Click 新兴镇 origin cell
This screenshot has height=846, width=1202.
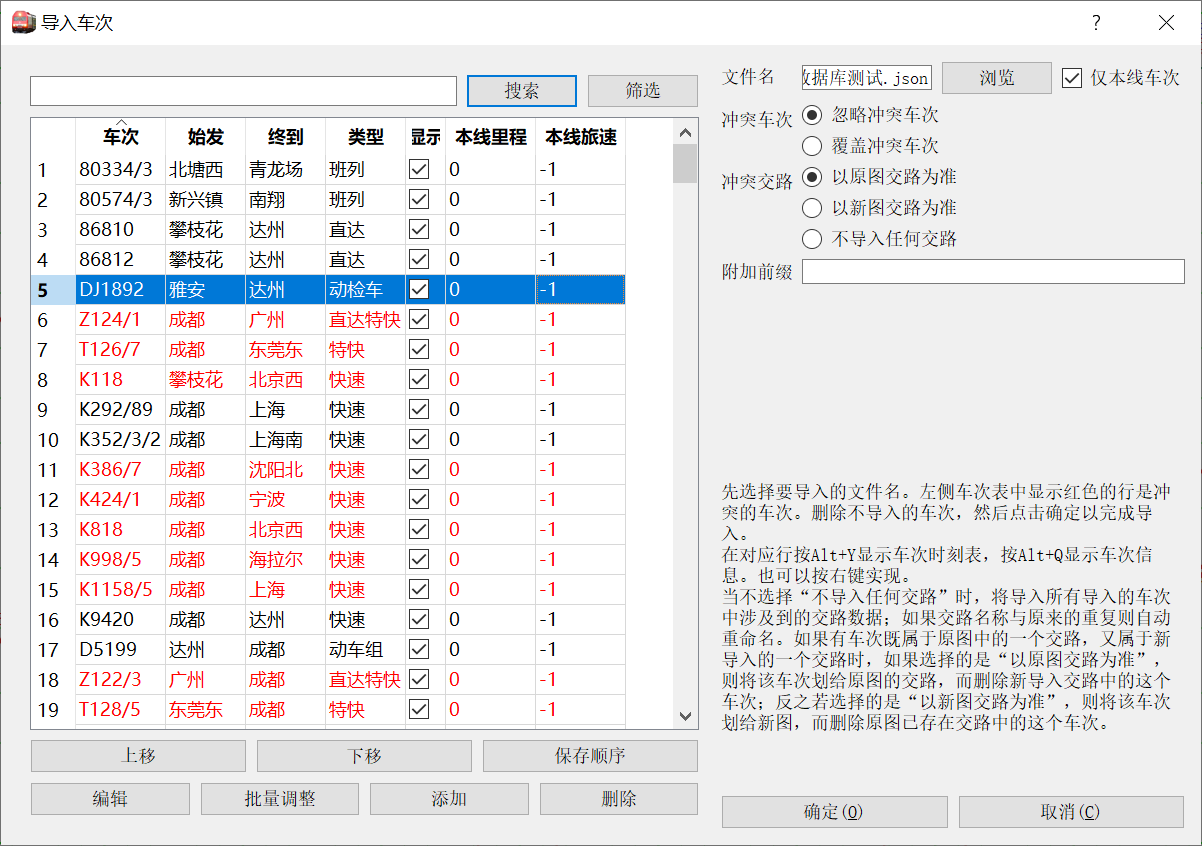(206, 200)
